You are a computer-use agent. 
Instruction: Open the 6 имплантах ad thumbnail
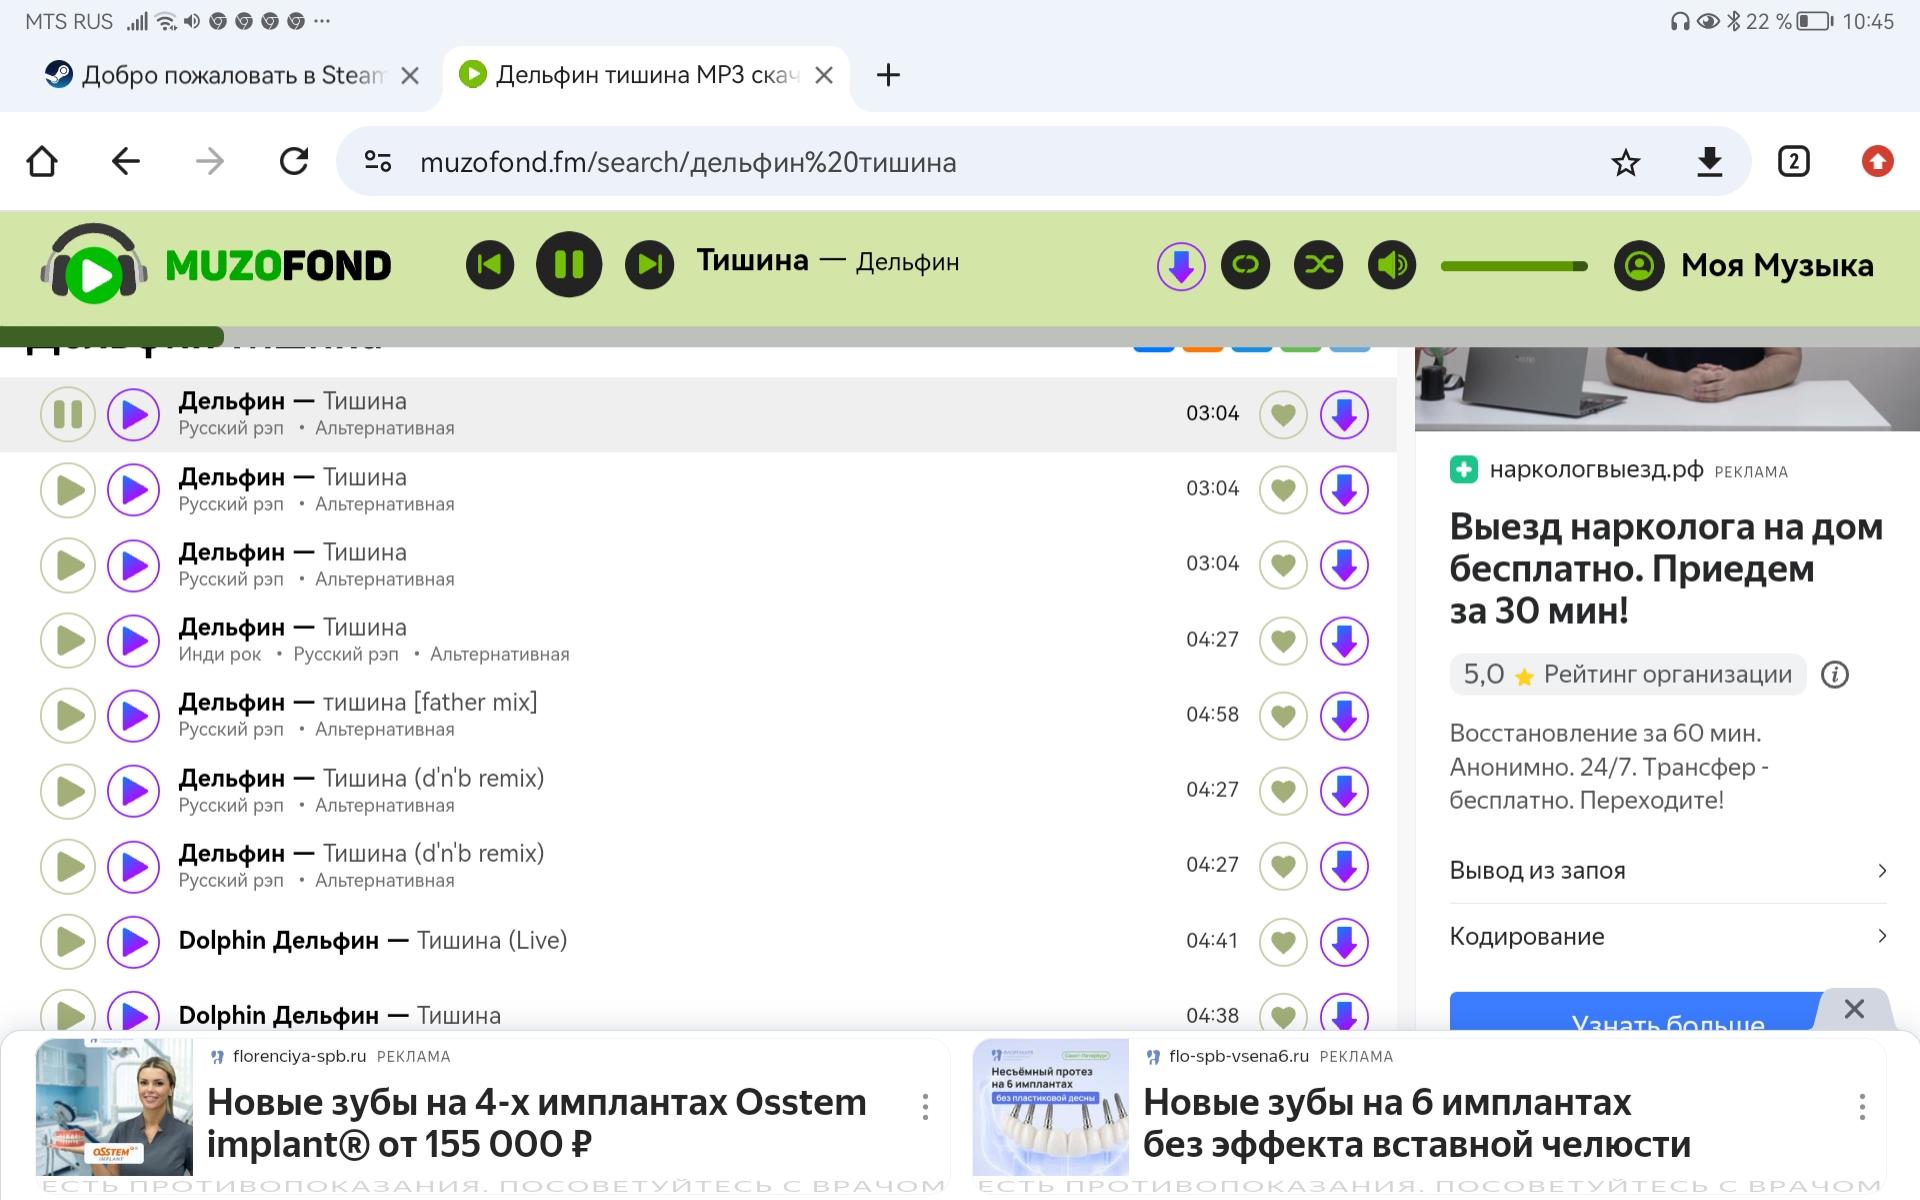click(x=1050, y=1107)
